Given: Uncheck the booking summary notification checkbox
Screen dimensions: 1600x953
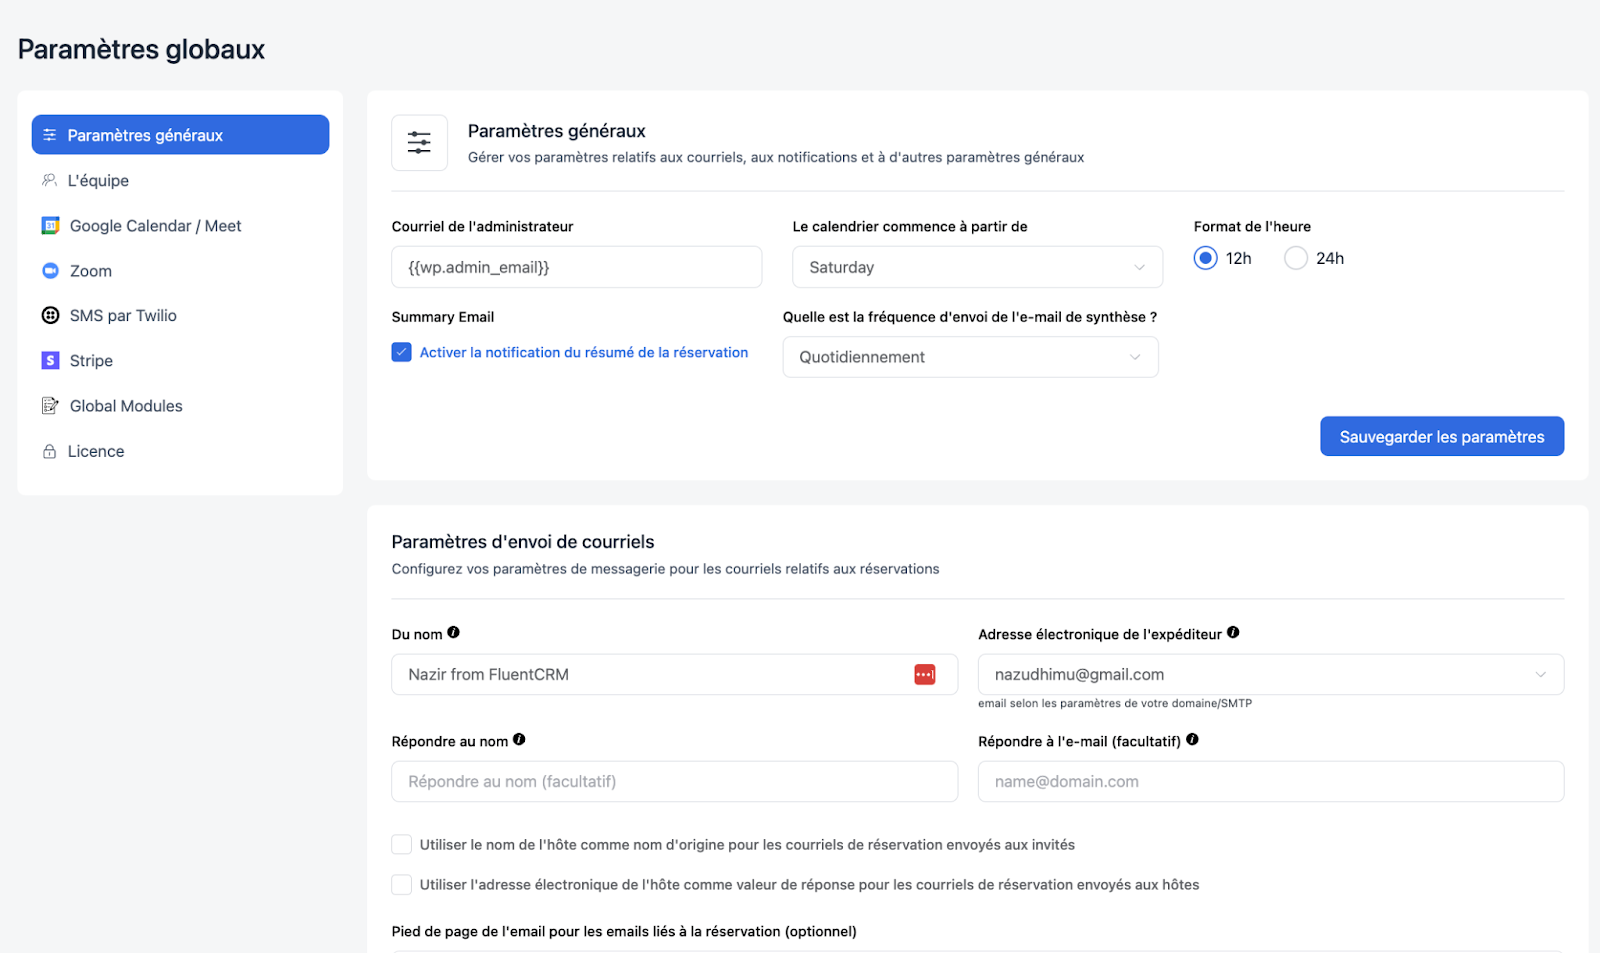Looking at the screenshot, I should [402, 353].
